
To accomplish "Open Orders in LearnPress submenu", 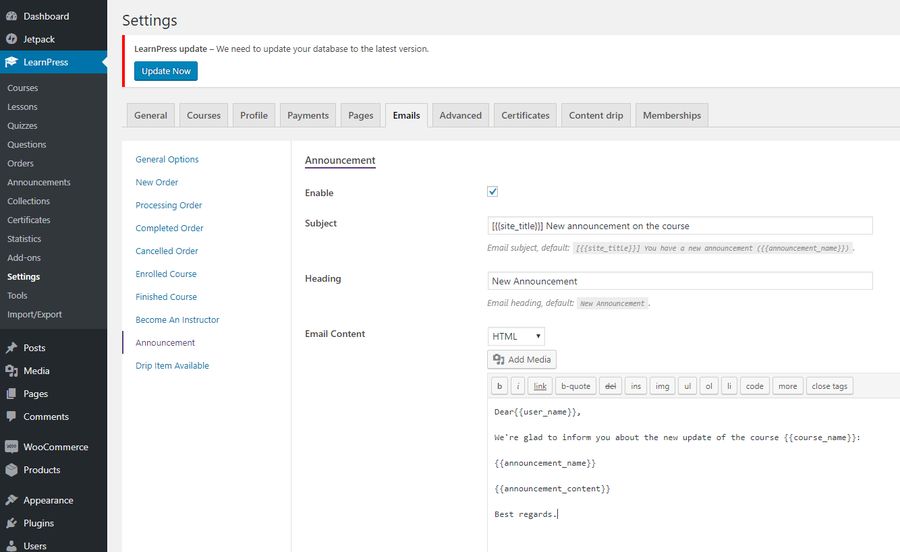I will 20,164.
